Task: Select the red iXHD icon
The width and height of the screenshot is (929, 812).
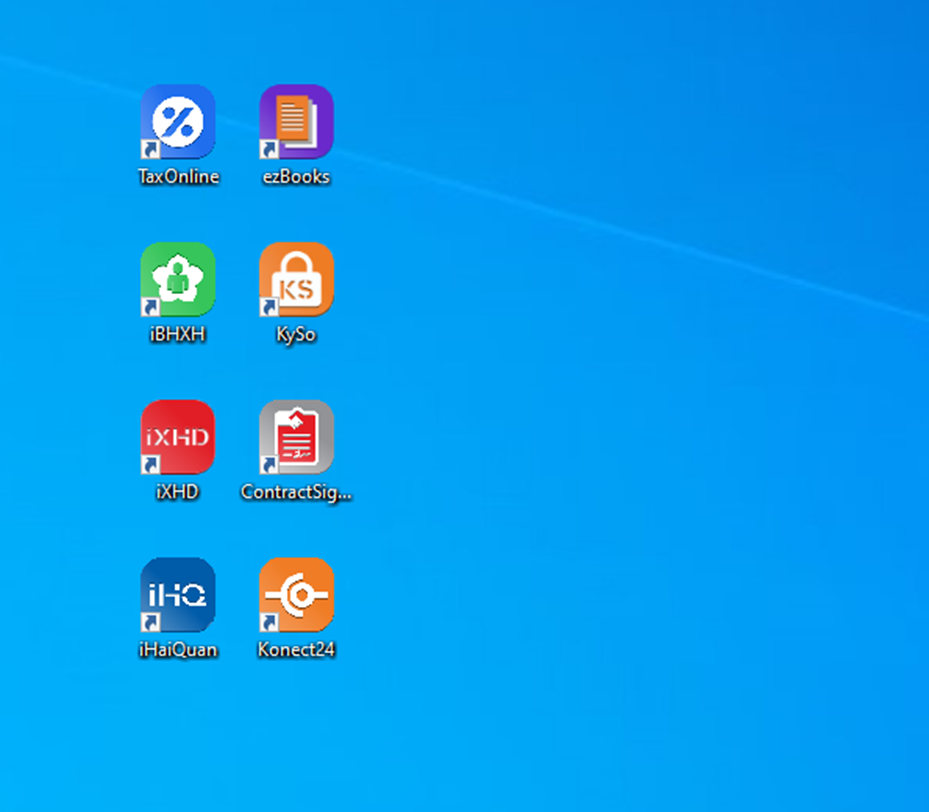Action: coord(178,437)
